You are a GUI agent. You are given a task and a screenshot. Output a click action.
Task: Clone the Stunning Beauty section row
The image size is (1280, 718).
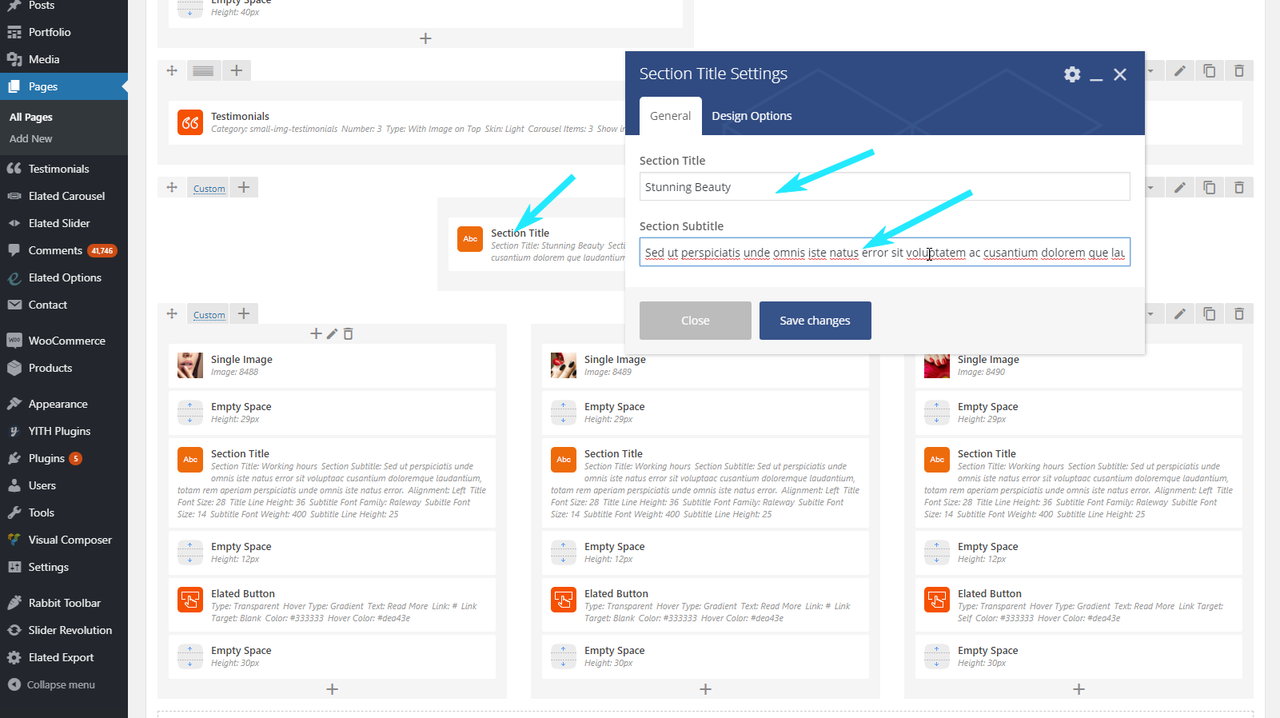pyautogui.click(x=1209, y=187)
